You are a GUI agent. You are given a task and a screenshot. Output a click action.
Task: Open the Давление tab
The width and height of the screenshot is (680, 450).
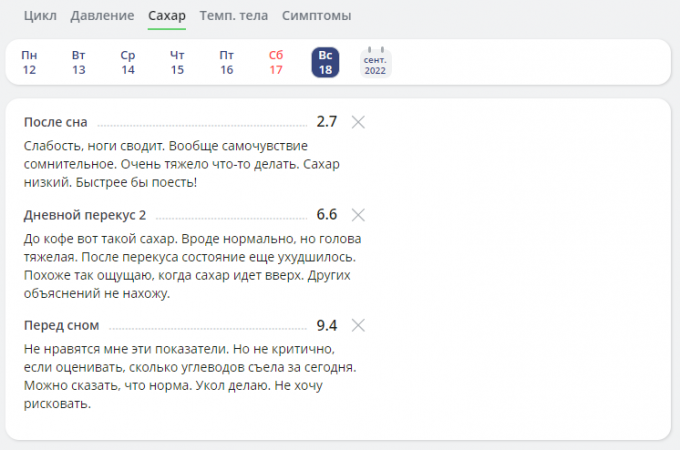pos(103,17)
